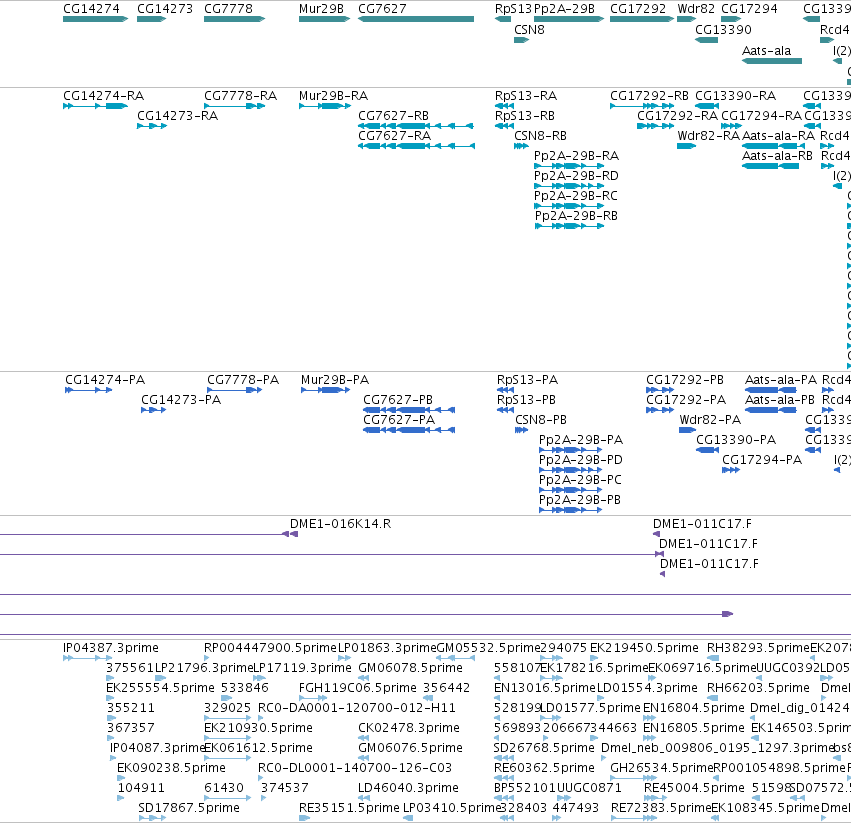Screen dimensions: 851x823
Task: Click the Wdr82-PA protein feature
Action: [688, 430]
